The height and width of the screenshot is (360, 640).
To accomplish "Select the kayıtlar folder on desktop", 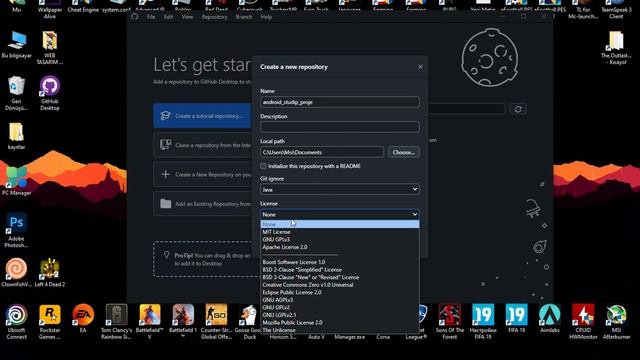I will pos(16,136).
